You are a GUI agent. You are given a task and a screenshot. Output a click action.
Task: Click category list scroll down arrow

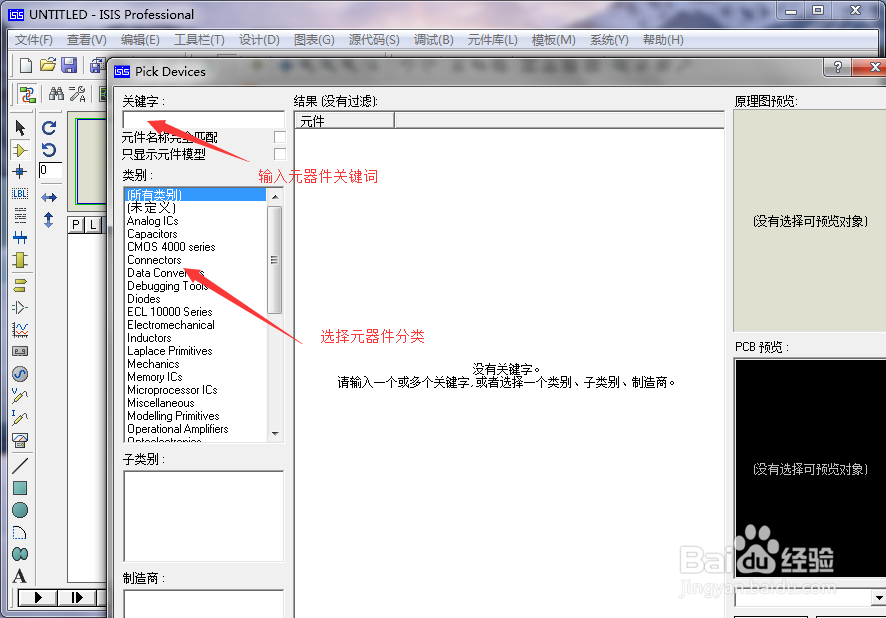[275, 434]
